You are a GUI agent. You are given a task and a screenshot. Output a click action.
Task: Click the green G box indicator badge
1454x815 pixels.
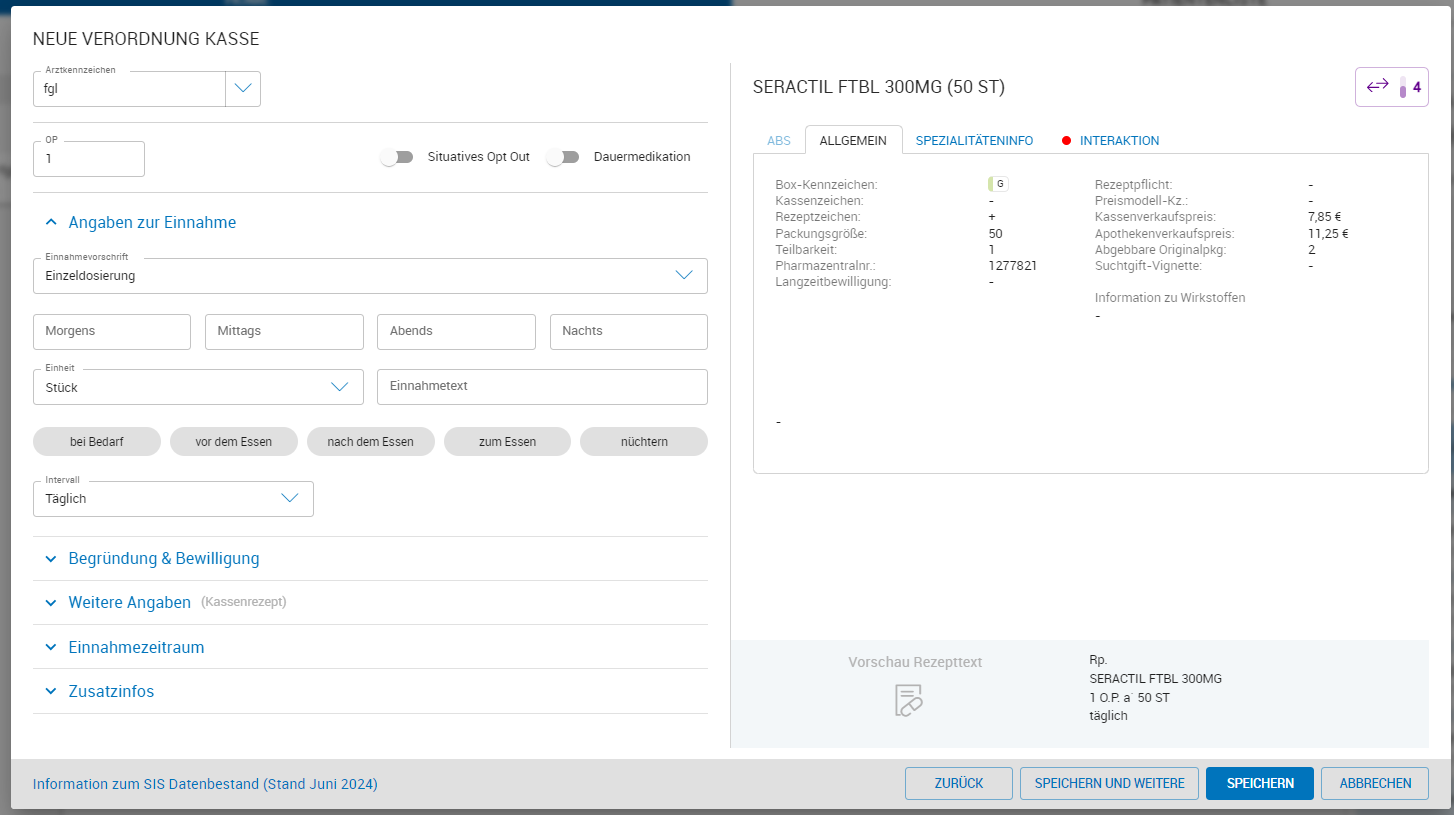point(997,184)
